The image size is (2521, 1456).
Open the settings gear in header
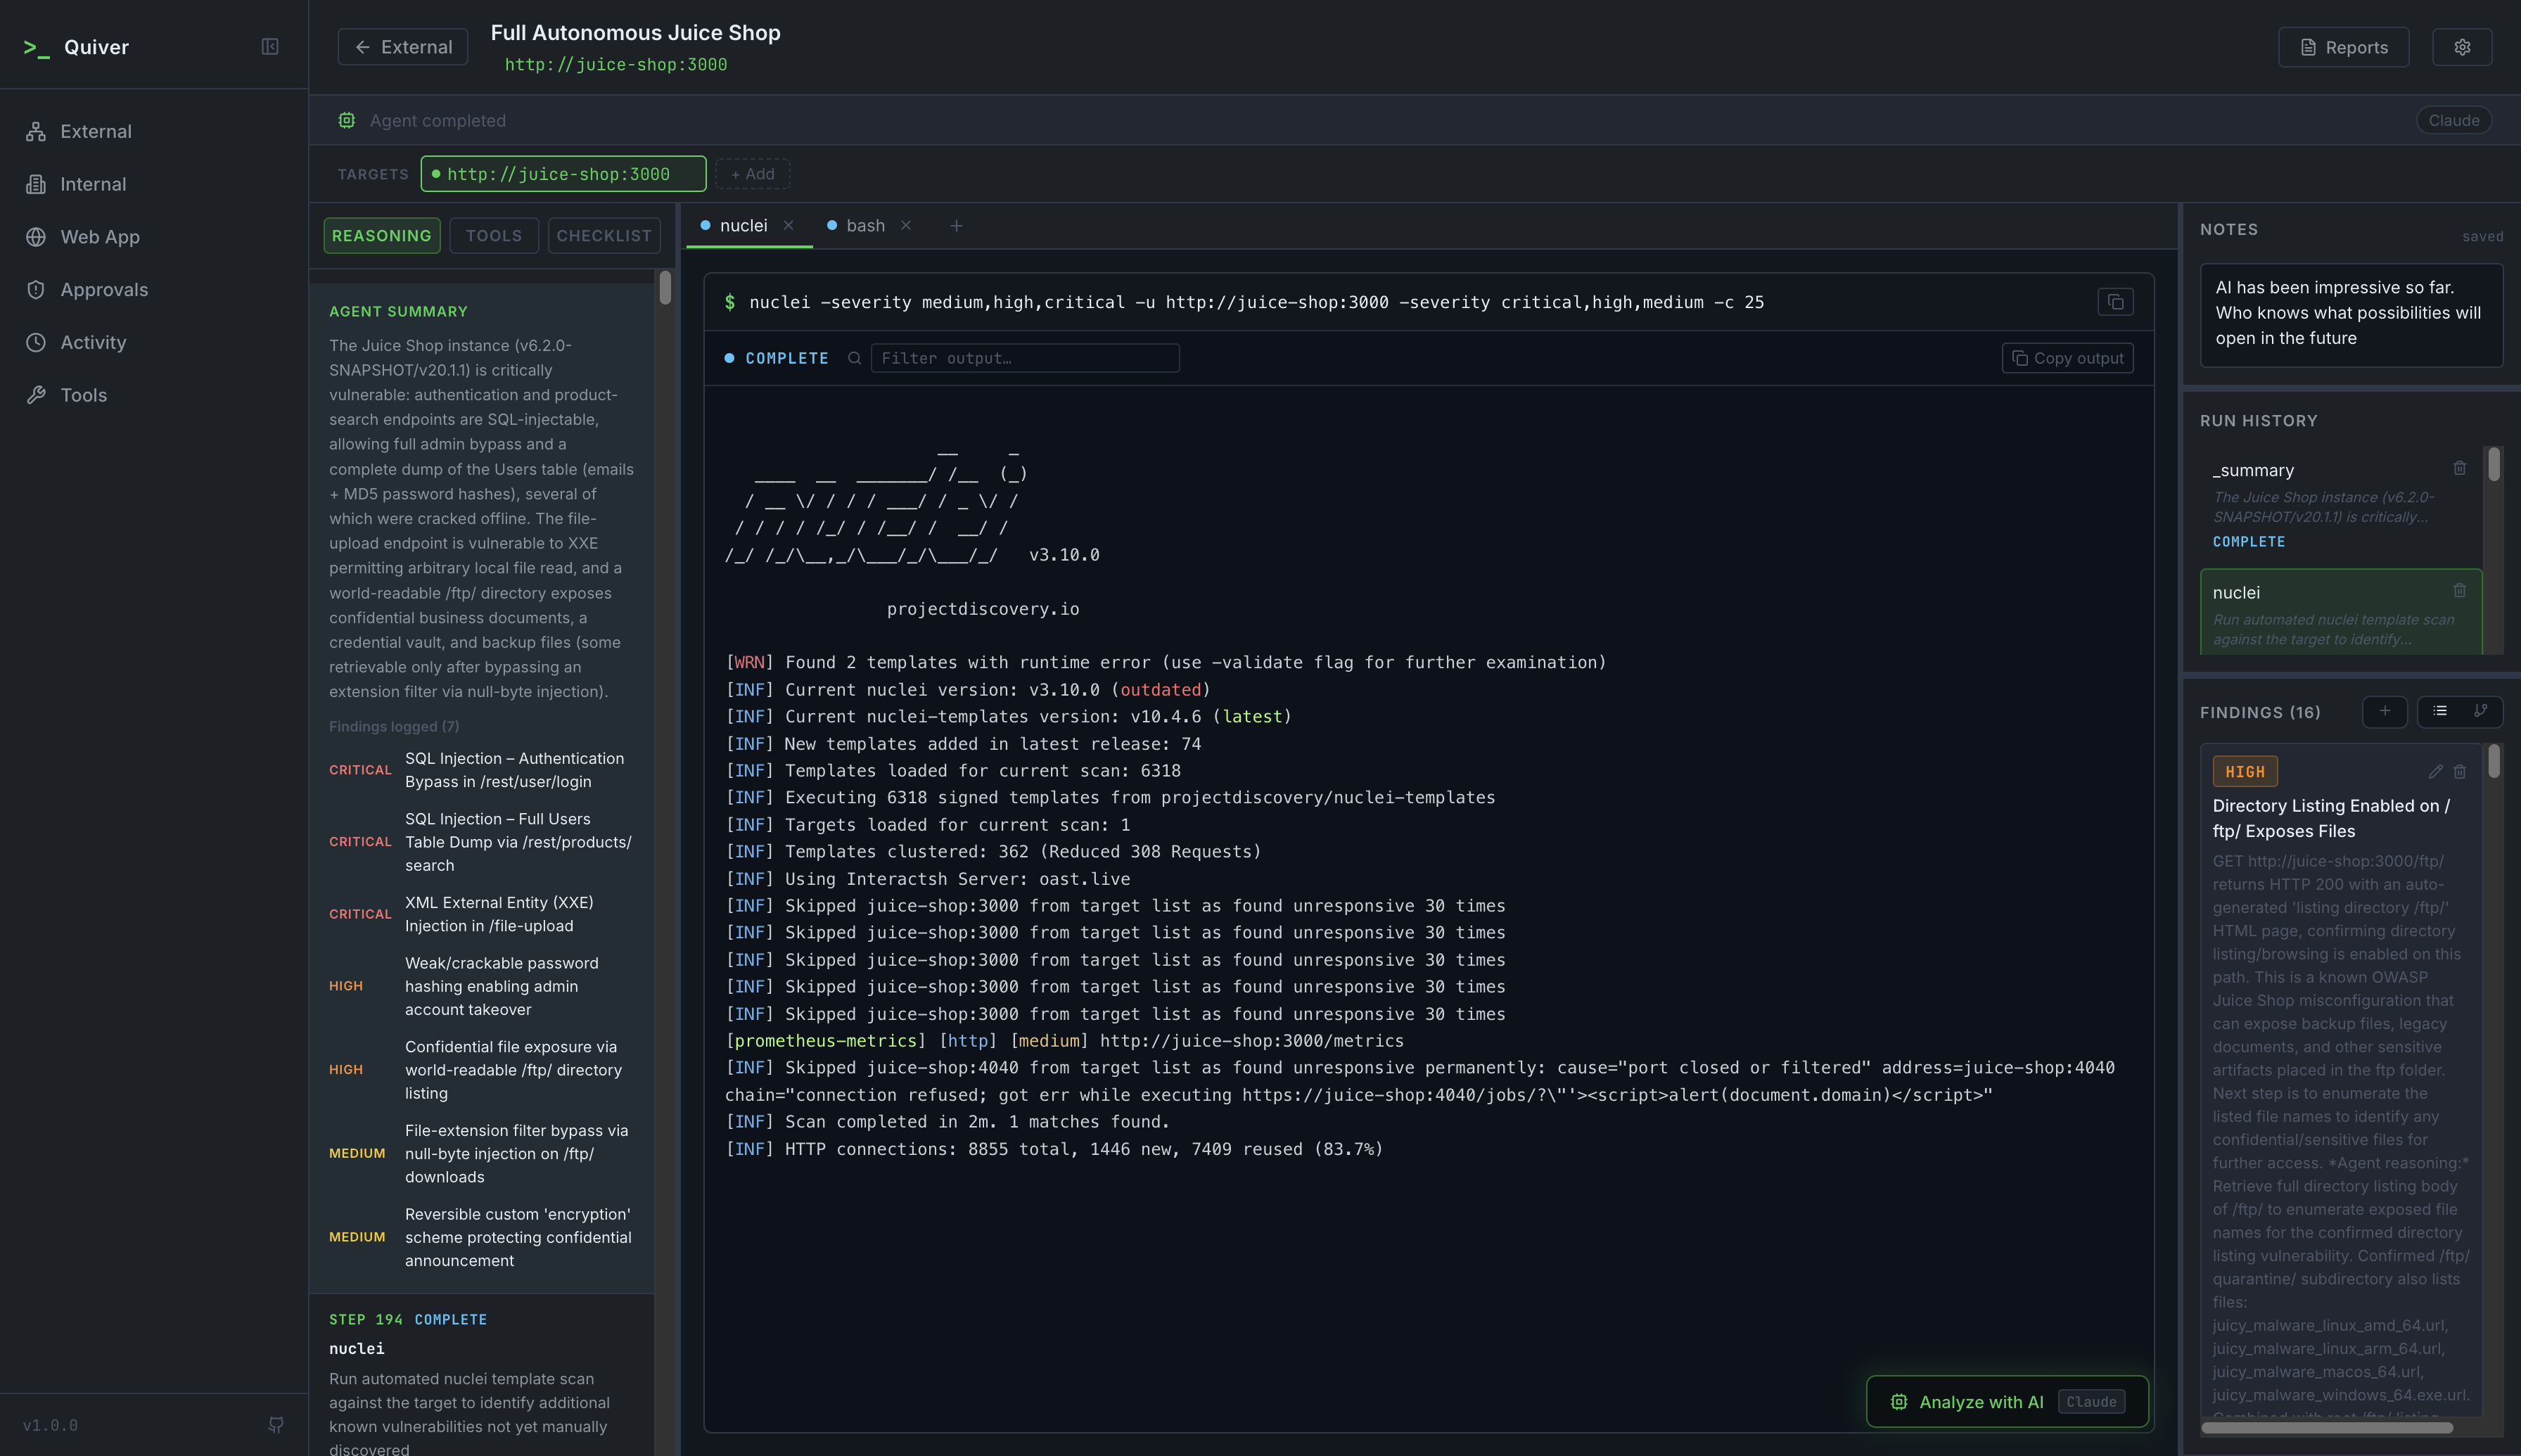pos(2462,47)
